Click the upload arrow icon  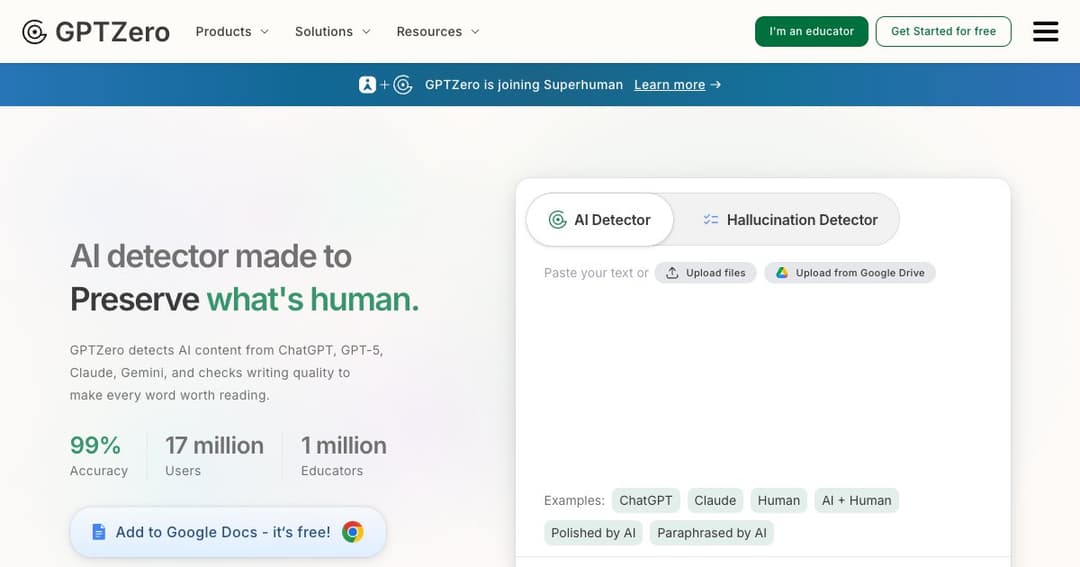pos(672,273)
